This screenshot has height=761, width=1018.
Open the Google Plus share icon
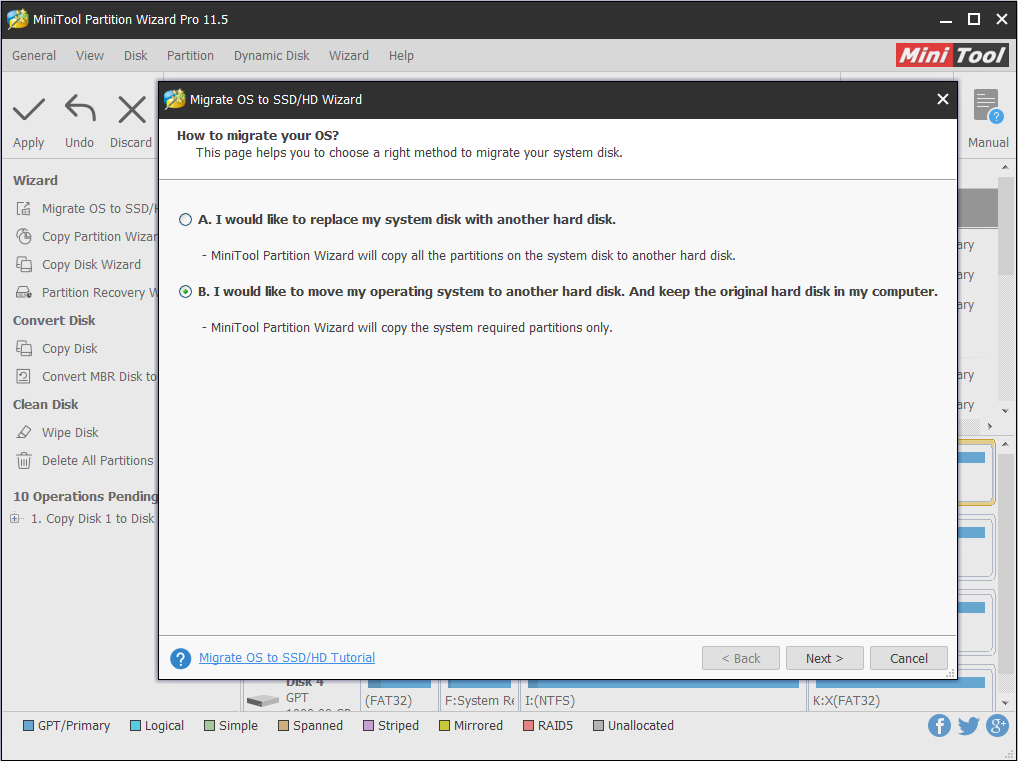click(x=997, y=725)
